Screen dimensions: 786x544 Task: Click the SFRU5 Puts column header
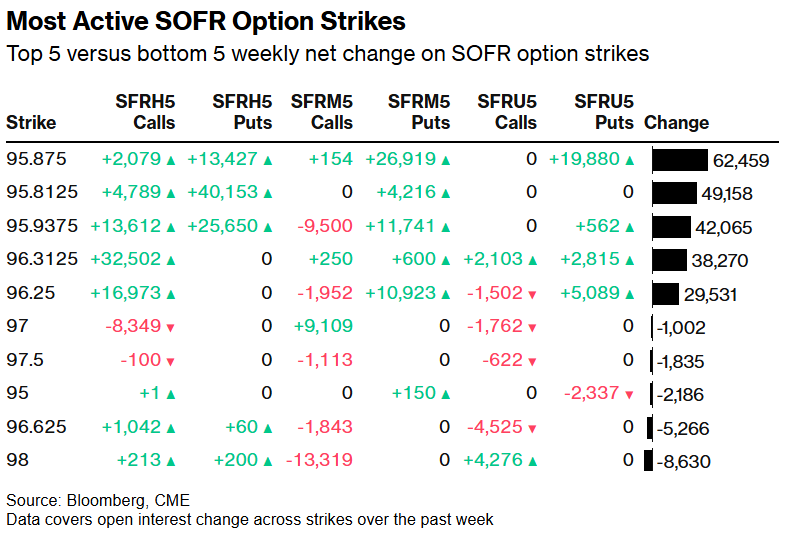point(604,112)
